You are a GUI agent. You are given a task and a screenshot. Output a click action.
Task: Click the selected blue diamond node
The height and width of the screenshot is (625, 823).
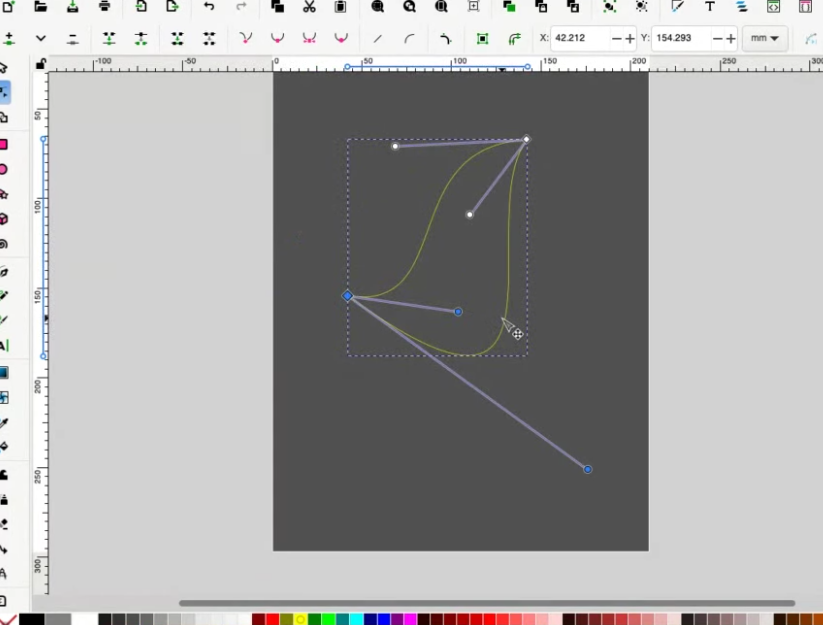click(347, 296)
